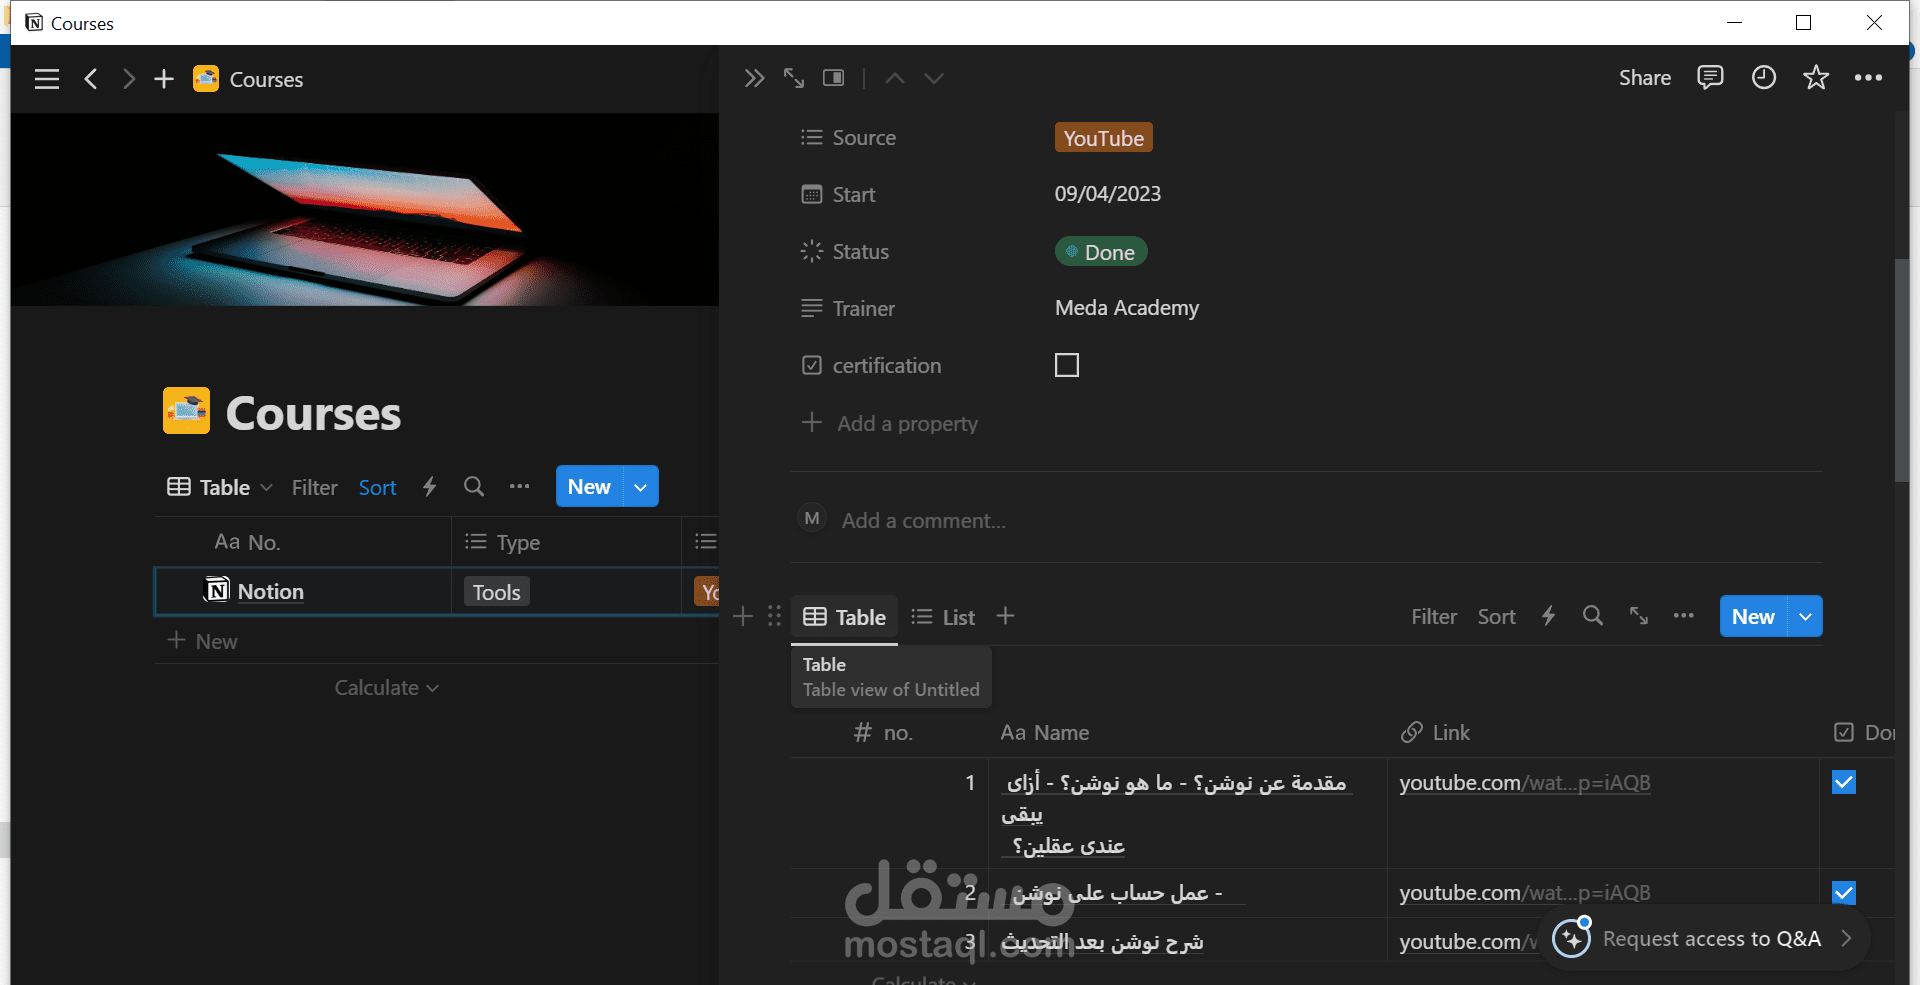Click the Type column header

[503, 542]
